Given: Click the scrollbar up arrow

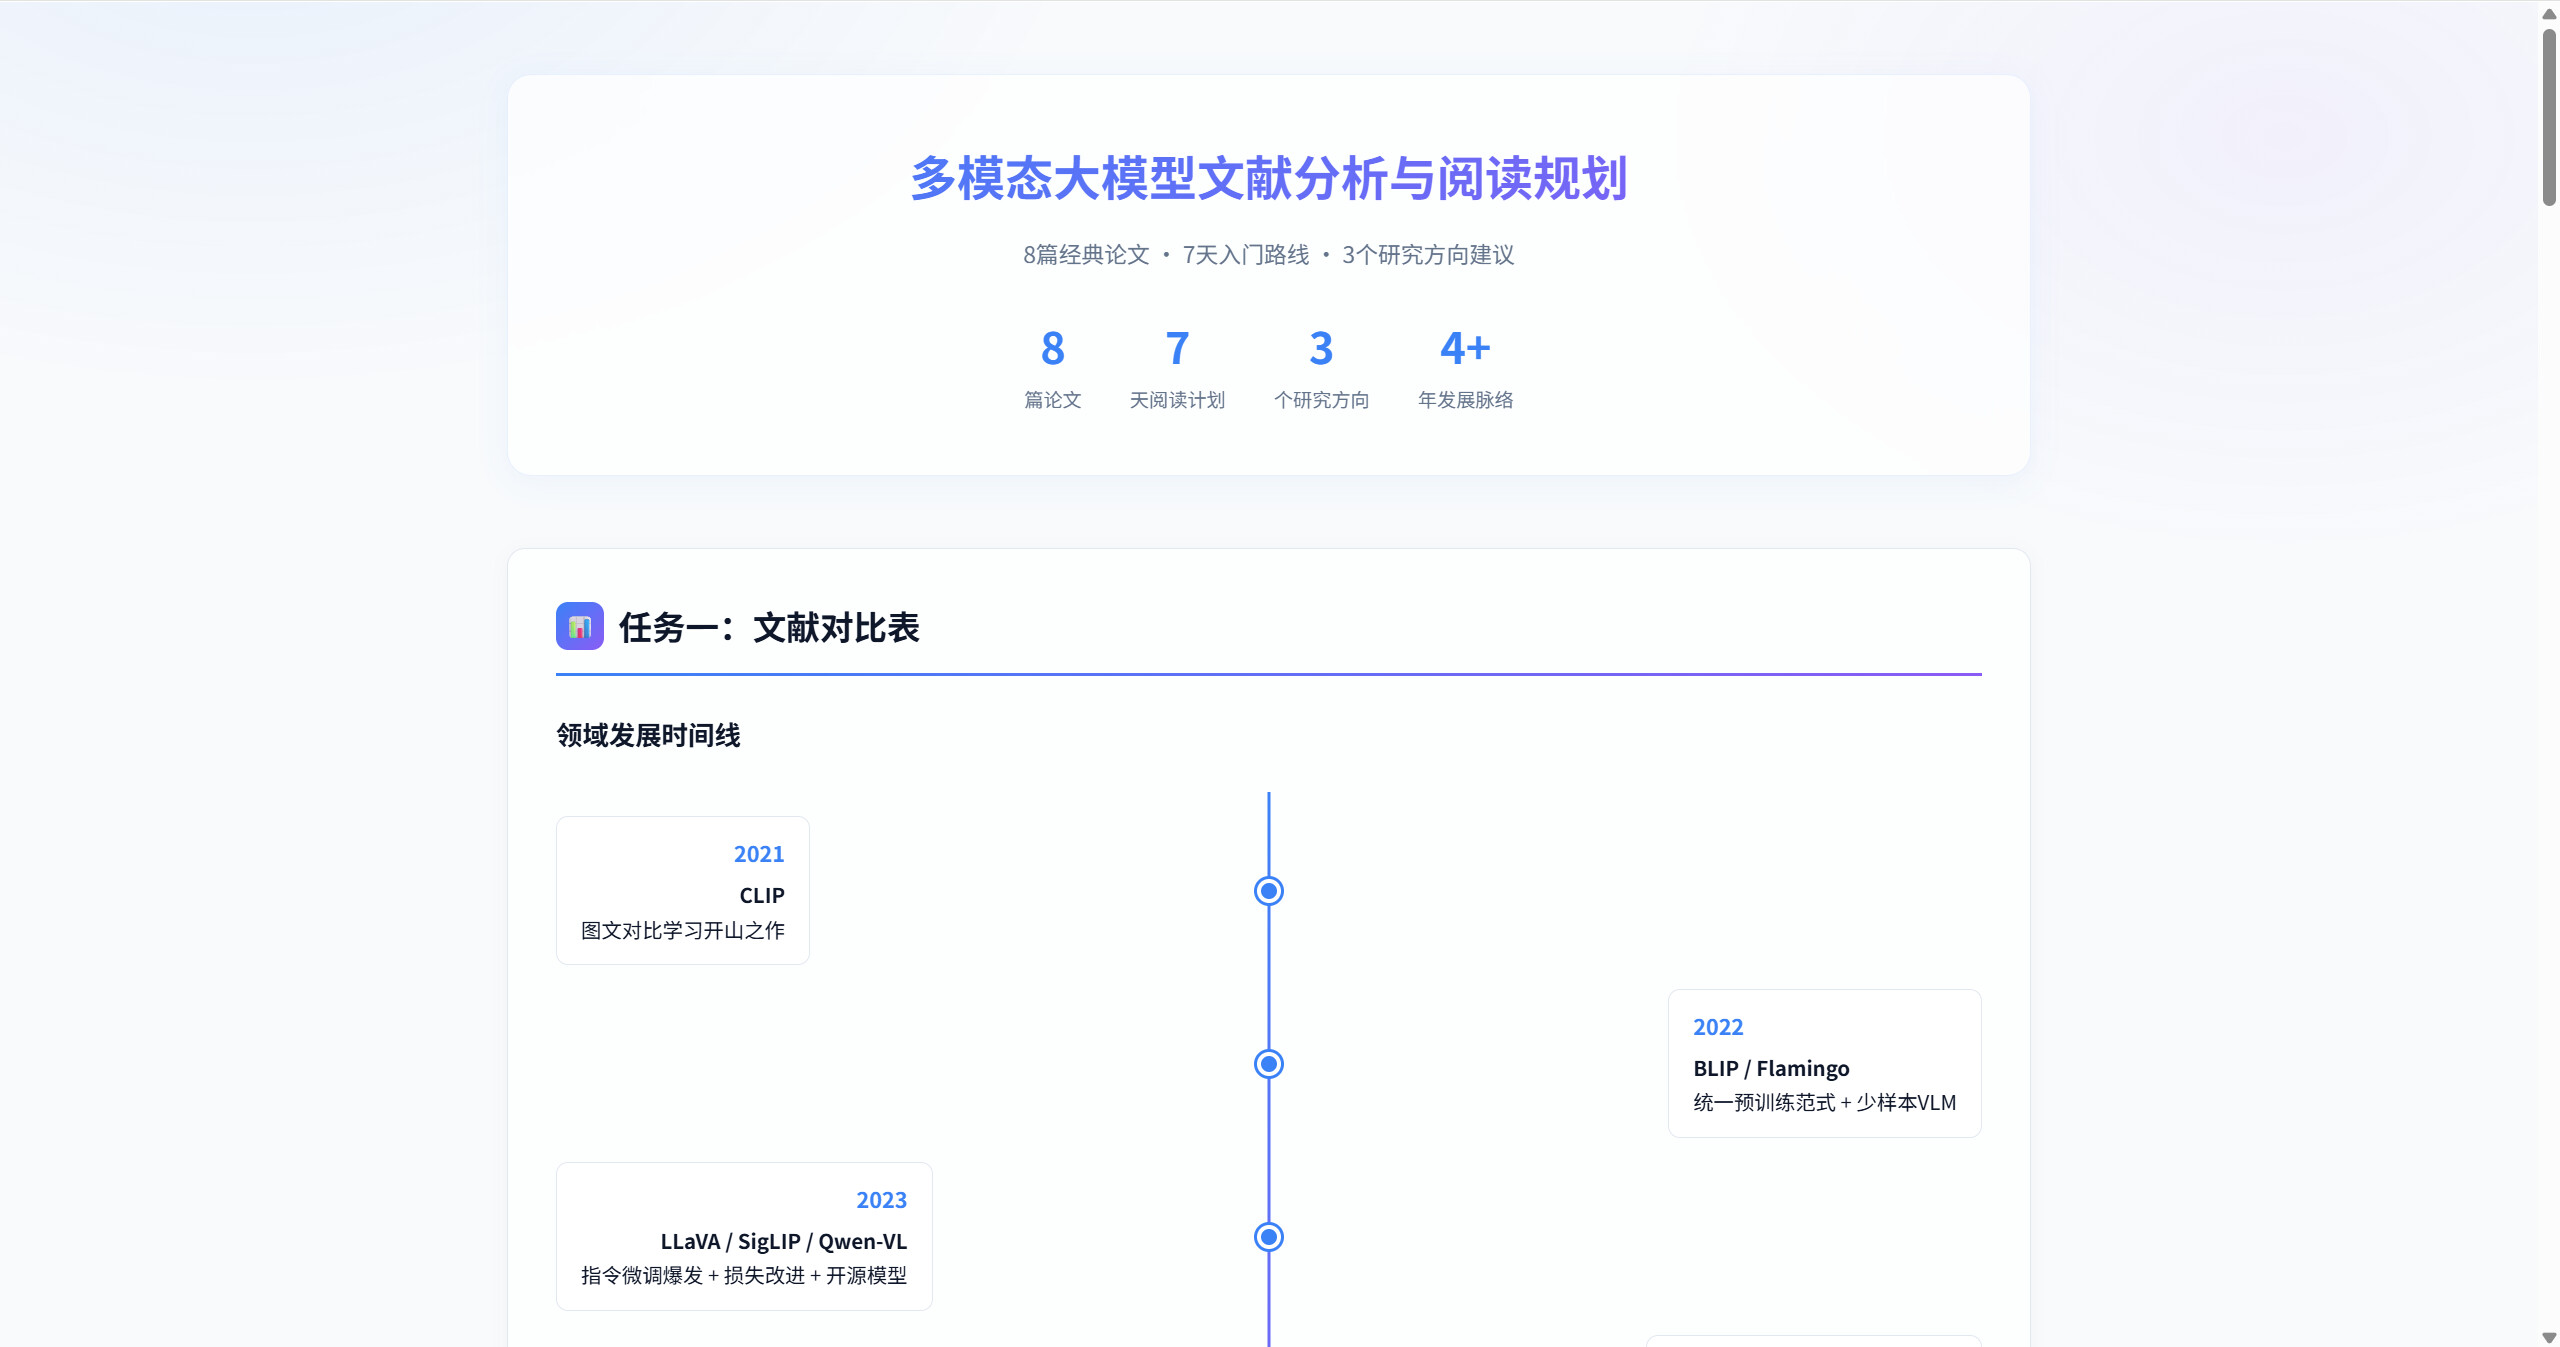Looking at the screenshot, I should point(2549,14).
